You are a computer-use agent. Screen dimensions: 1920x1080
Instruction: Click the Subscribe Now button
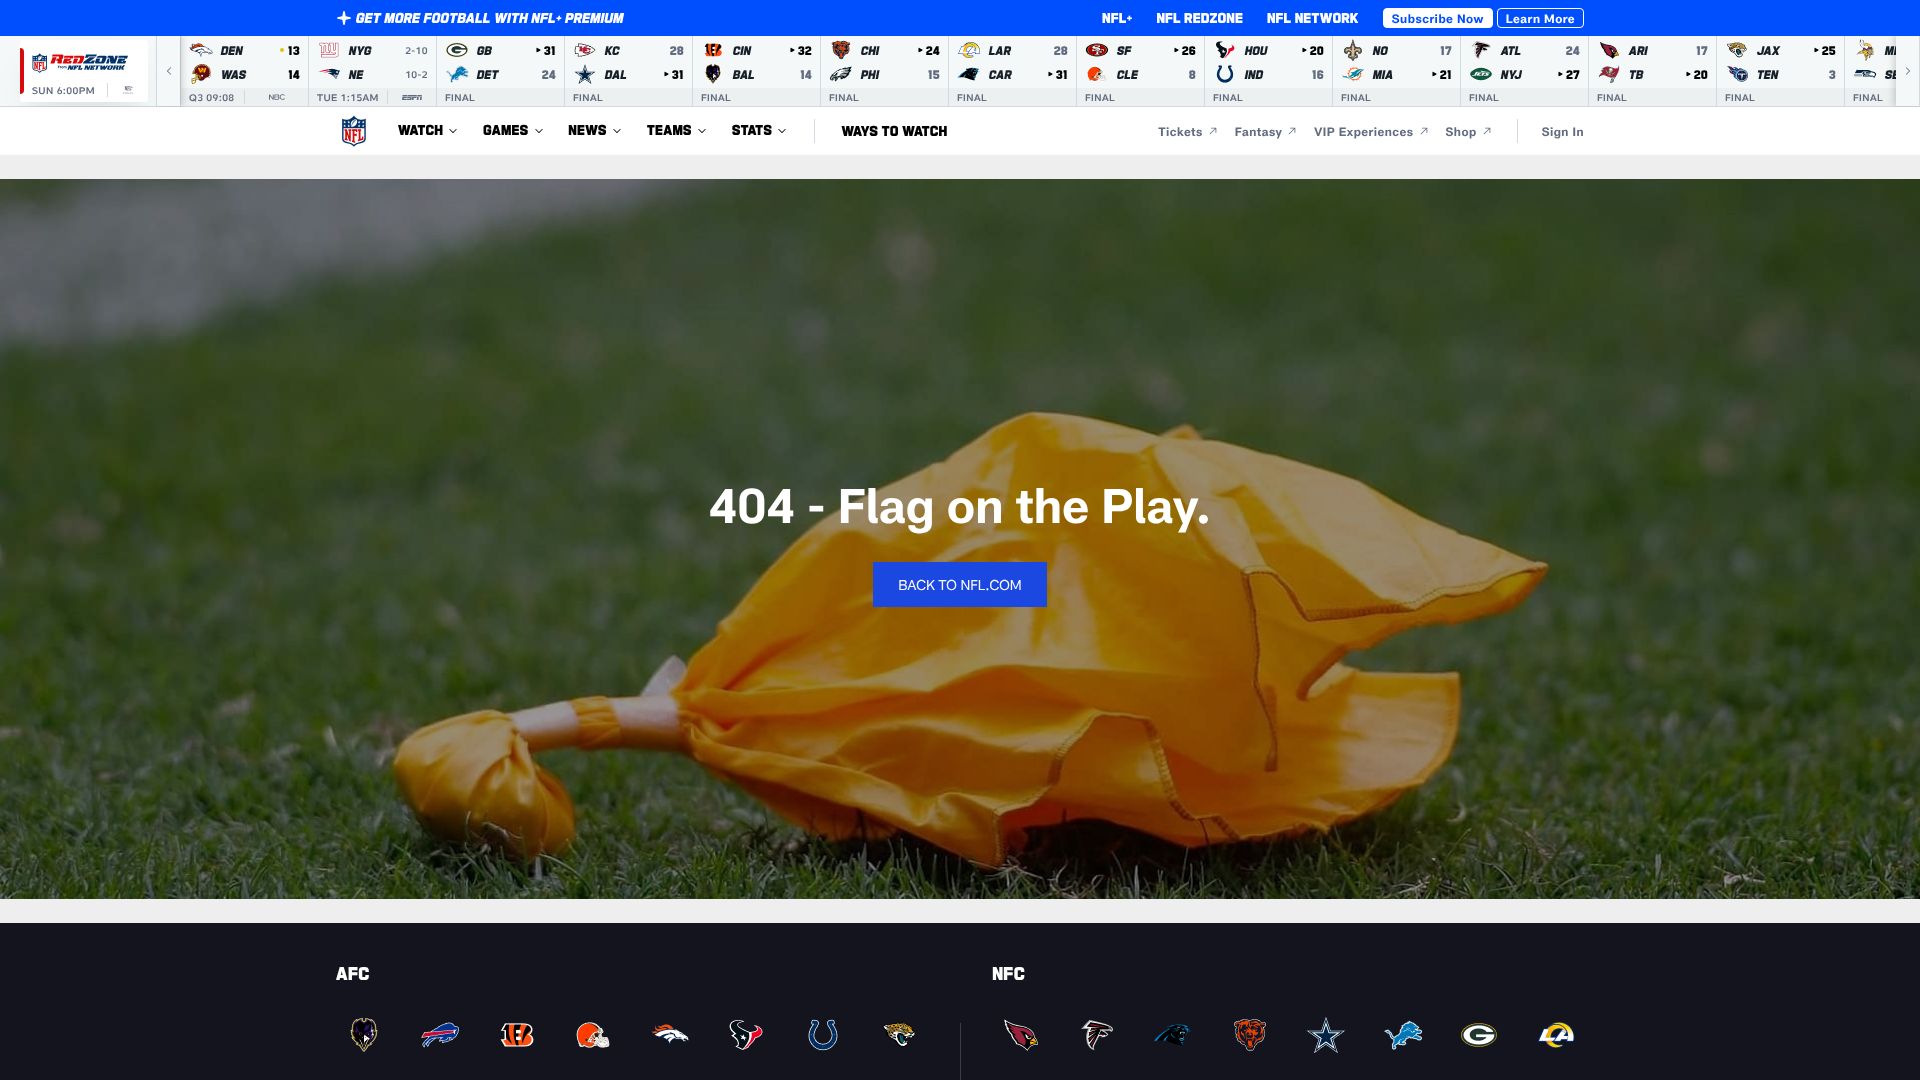(x=1437, y=18)
